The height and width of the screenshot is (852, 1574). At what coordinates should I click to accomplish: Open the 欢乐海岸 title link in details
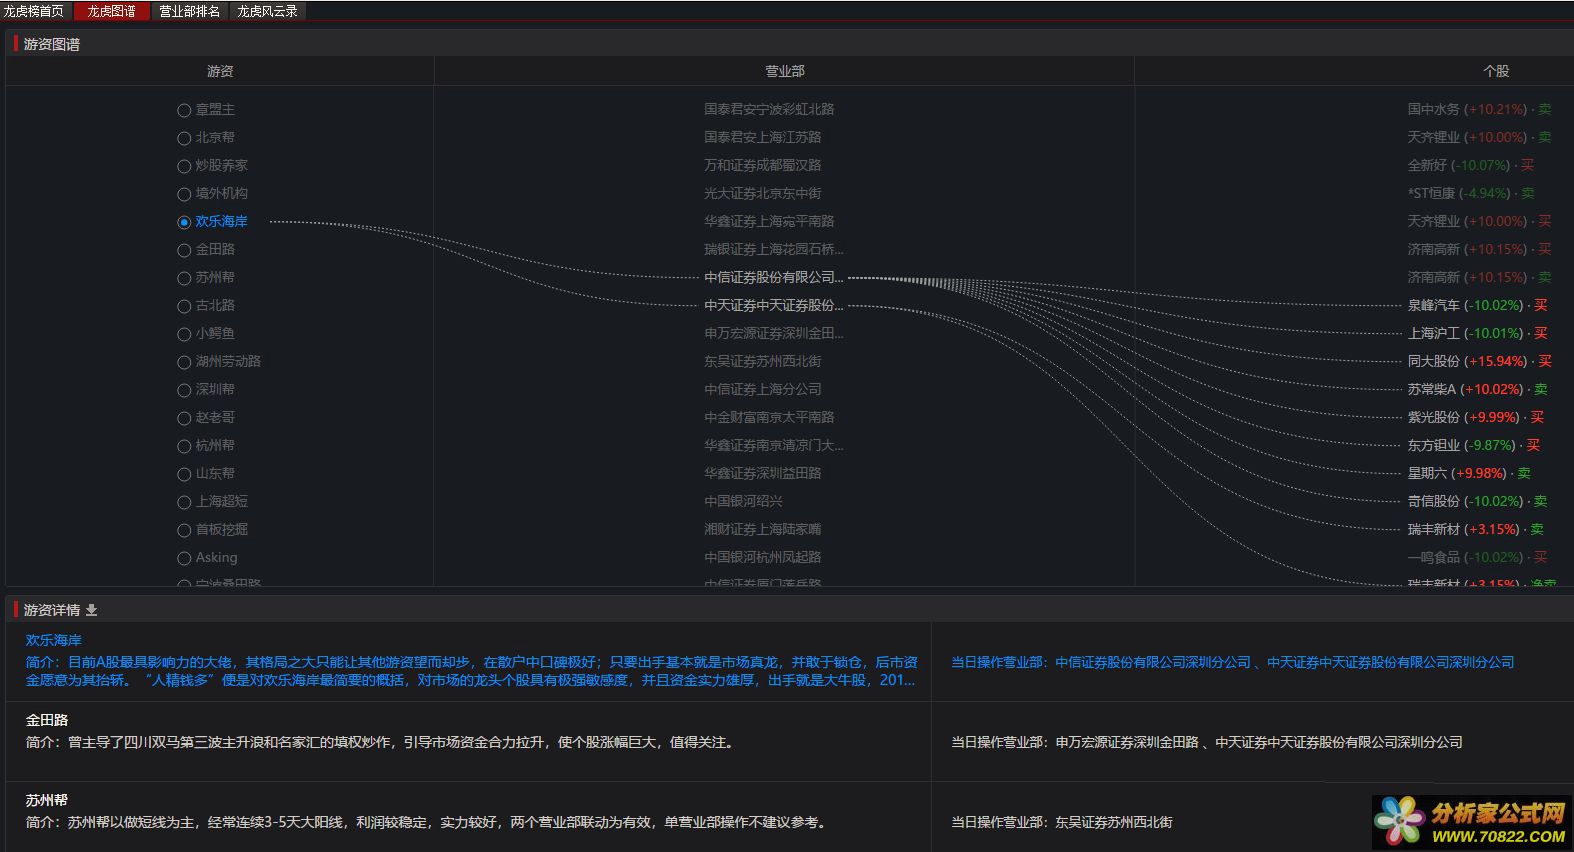(54, 640)
